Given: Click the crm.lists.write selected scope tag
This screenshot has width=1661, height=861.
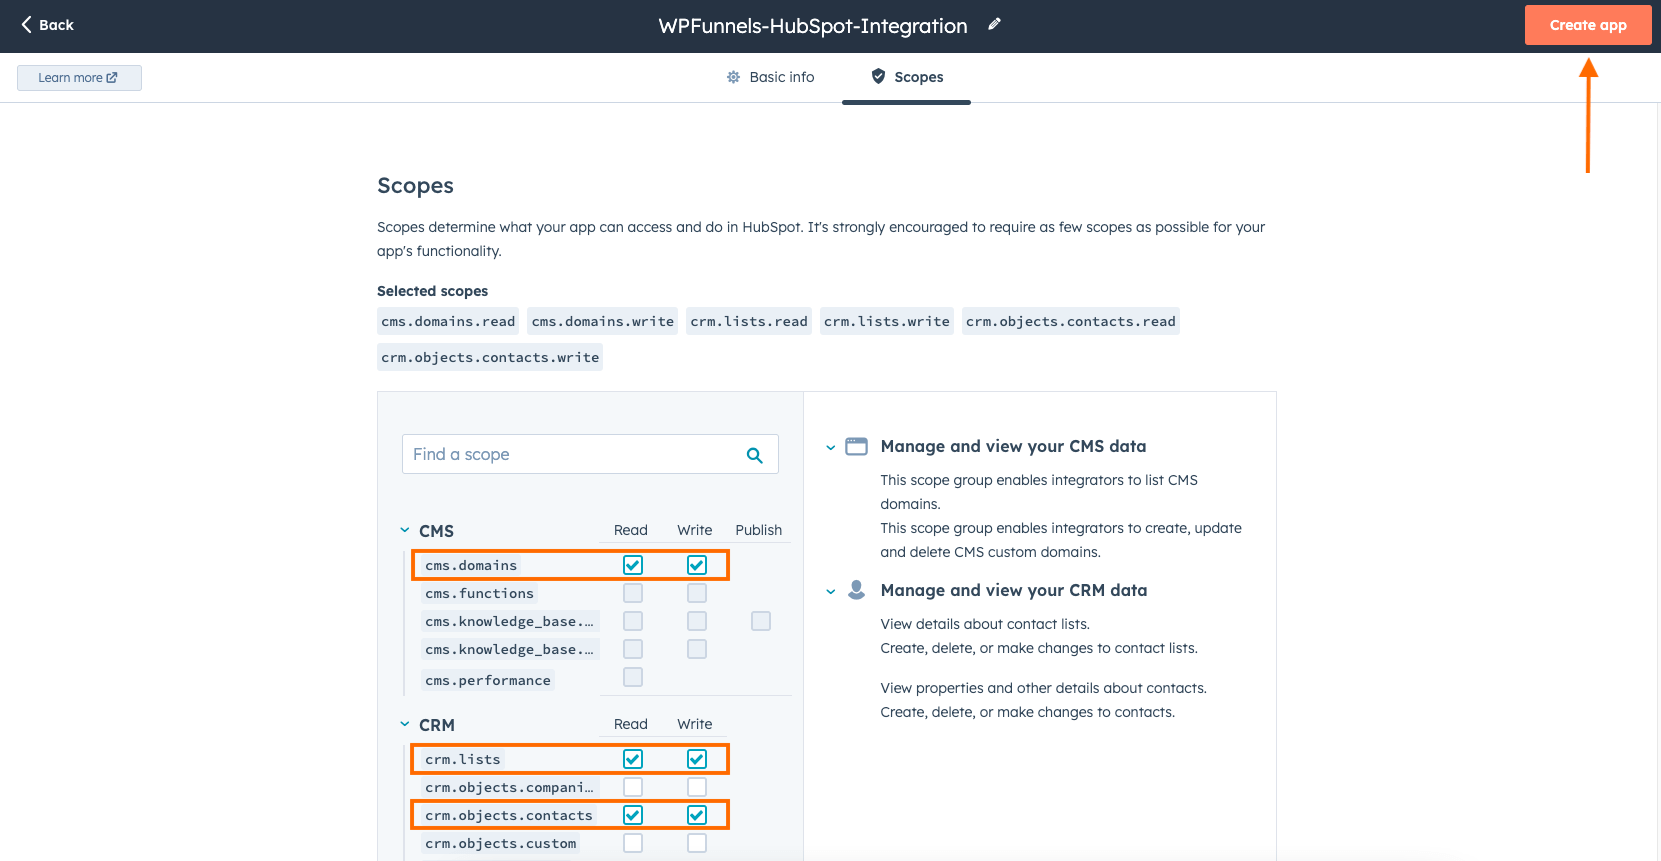Looking at the screenshot, I should coord(887,321).
